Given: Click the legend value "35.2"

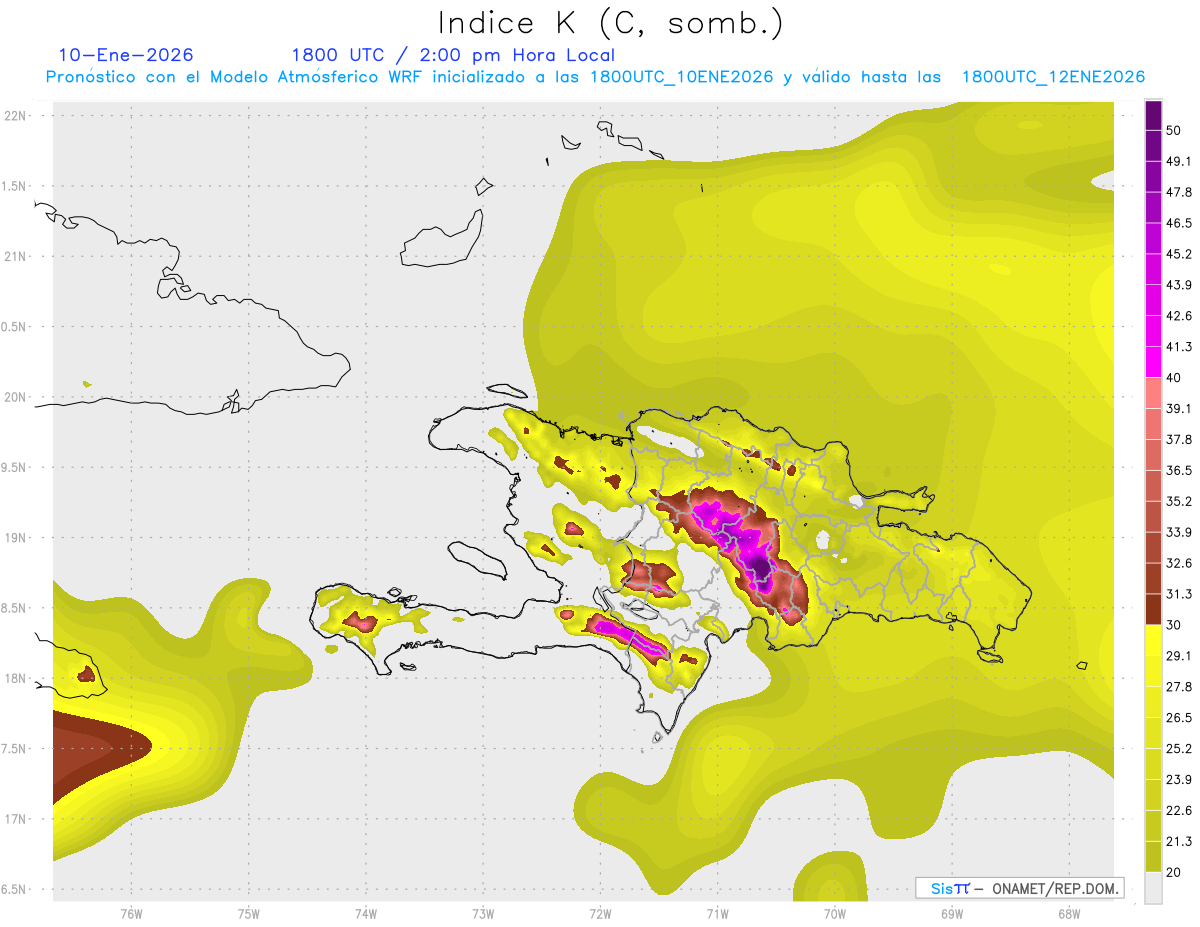Looking at the screenshot, I should coord(1178,501).
